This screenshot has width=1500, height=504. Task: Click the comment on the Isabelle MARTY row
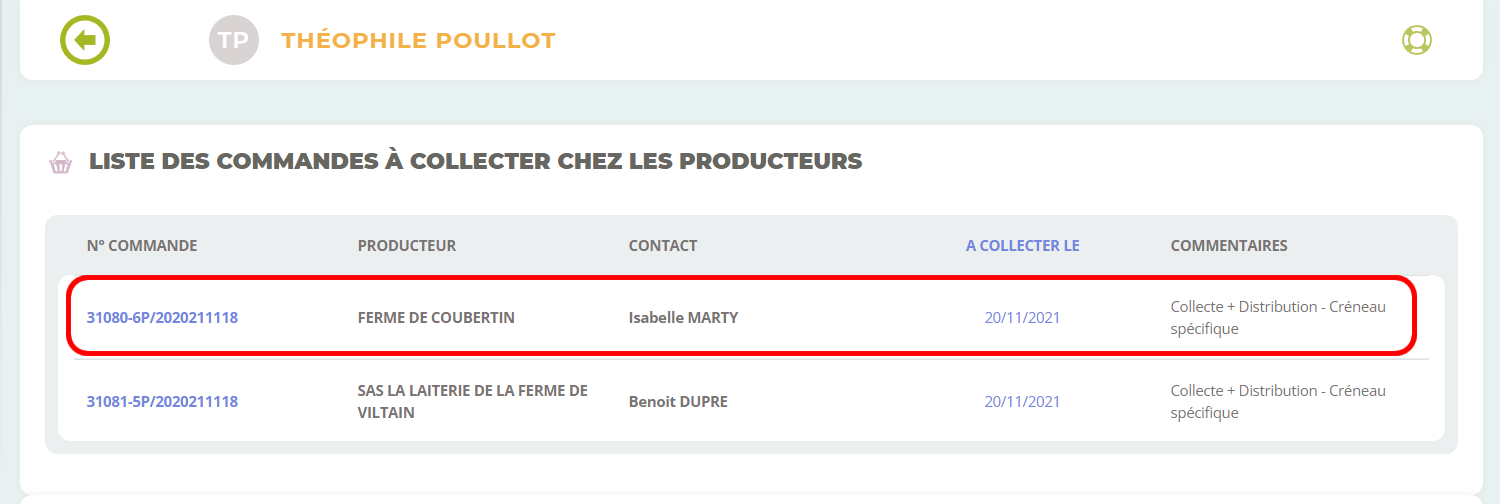tap(1278, 317)
